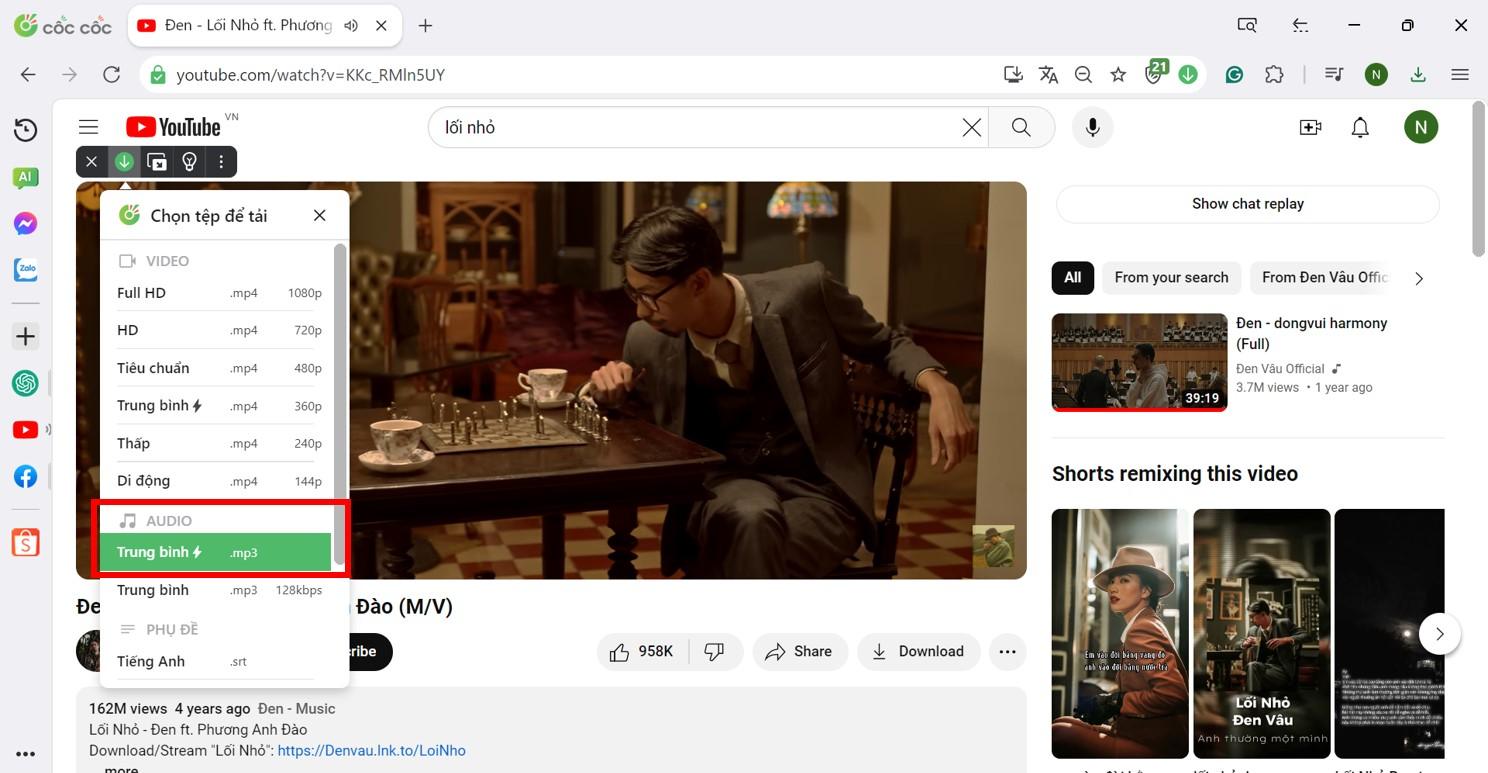Click the address bar URL
The image size is (1488, 773).
[311, 75]
